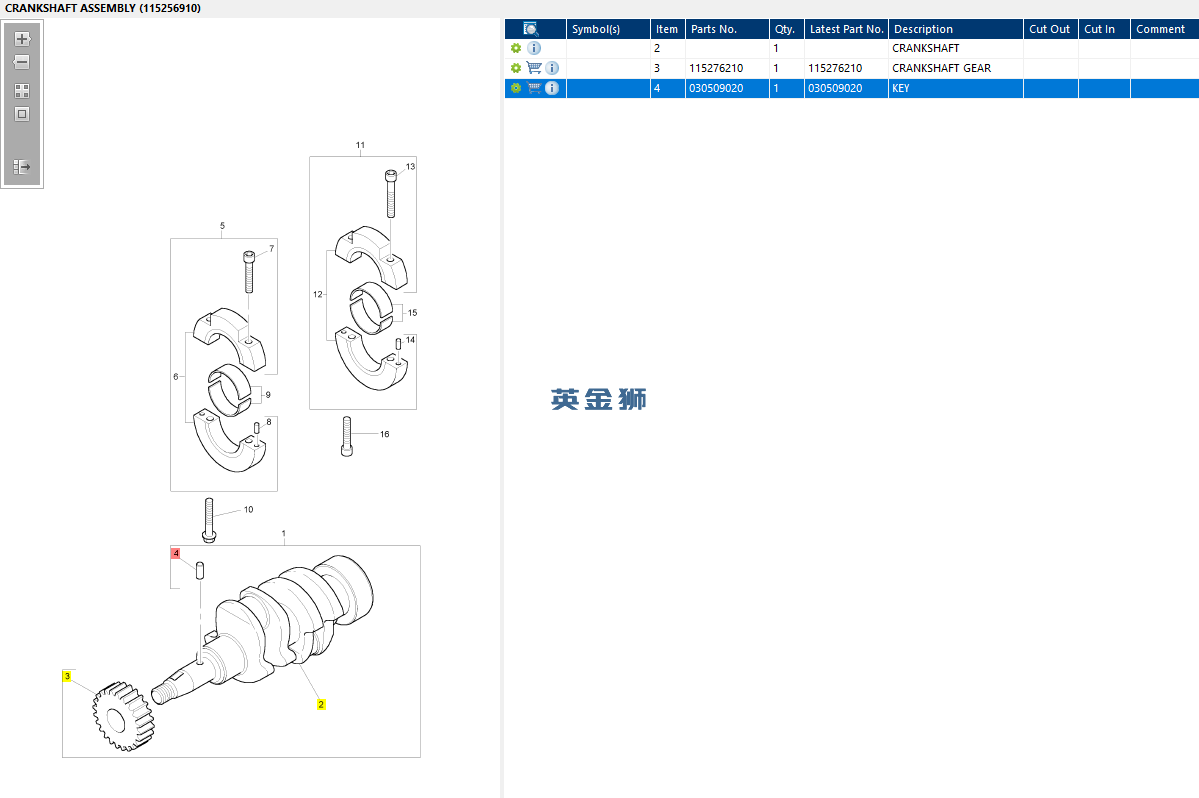
Task: Click yellow callout 3 near gear
Action: click(67, 676)
